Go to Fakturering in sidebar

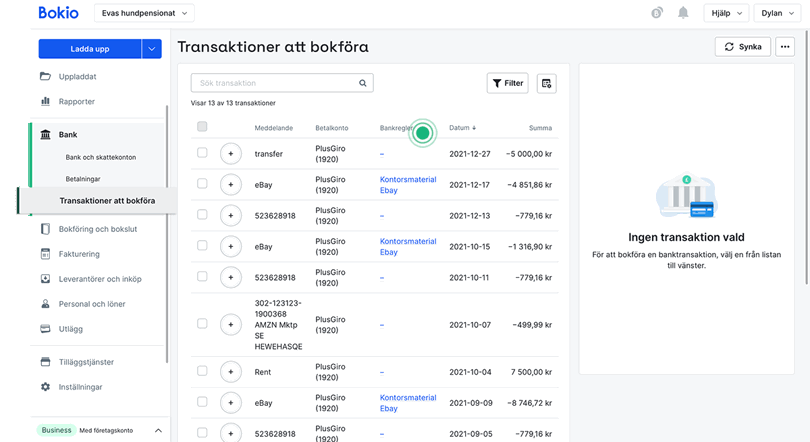tap(79, 254)
